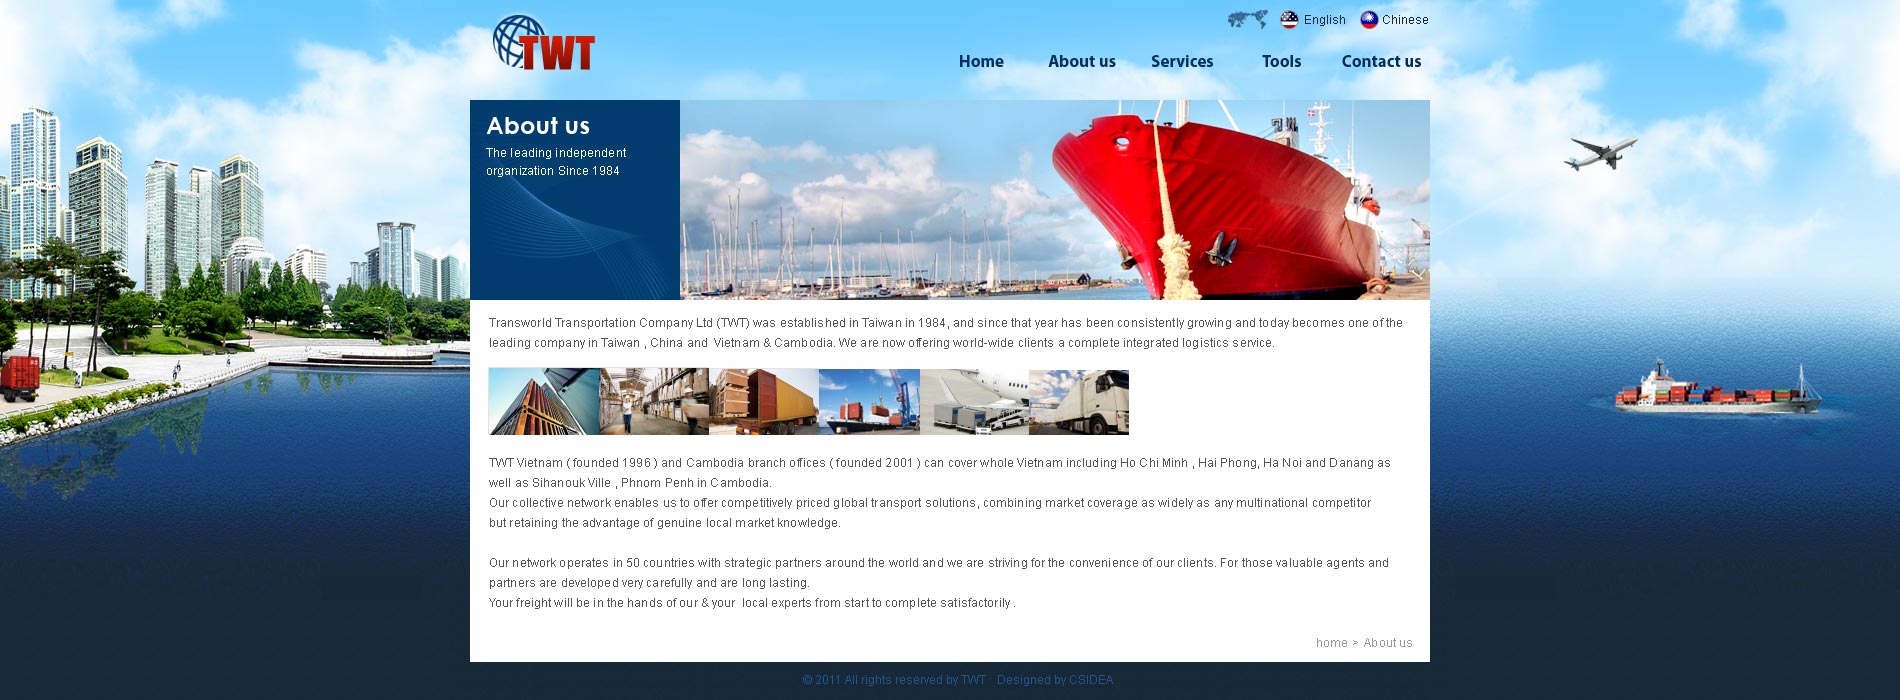Open the Contact us page
This screenshot has width=1900, height=700.
coord(1380,61)
